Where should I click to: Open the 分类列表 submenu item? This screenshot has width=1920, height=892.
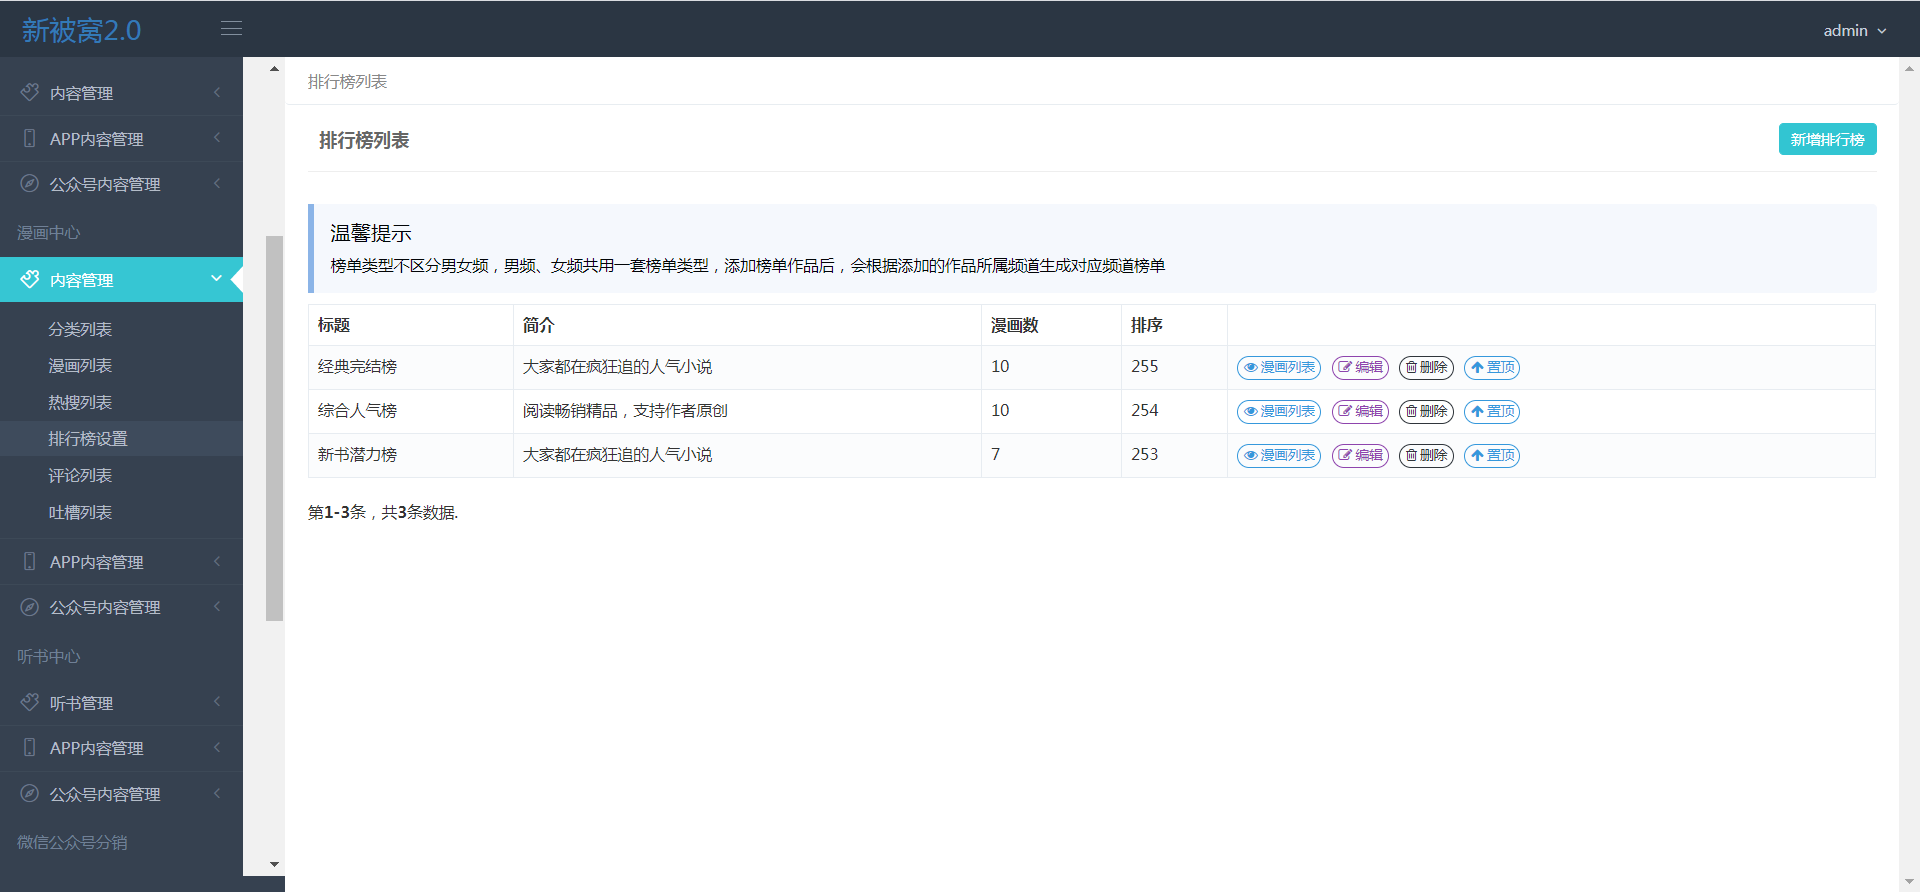point(80,329)
